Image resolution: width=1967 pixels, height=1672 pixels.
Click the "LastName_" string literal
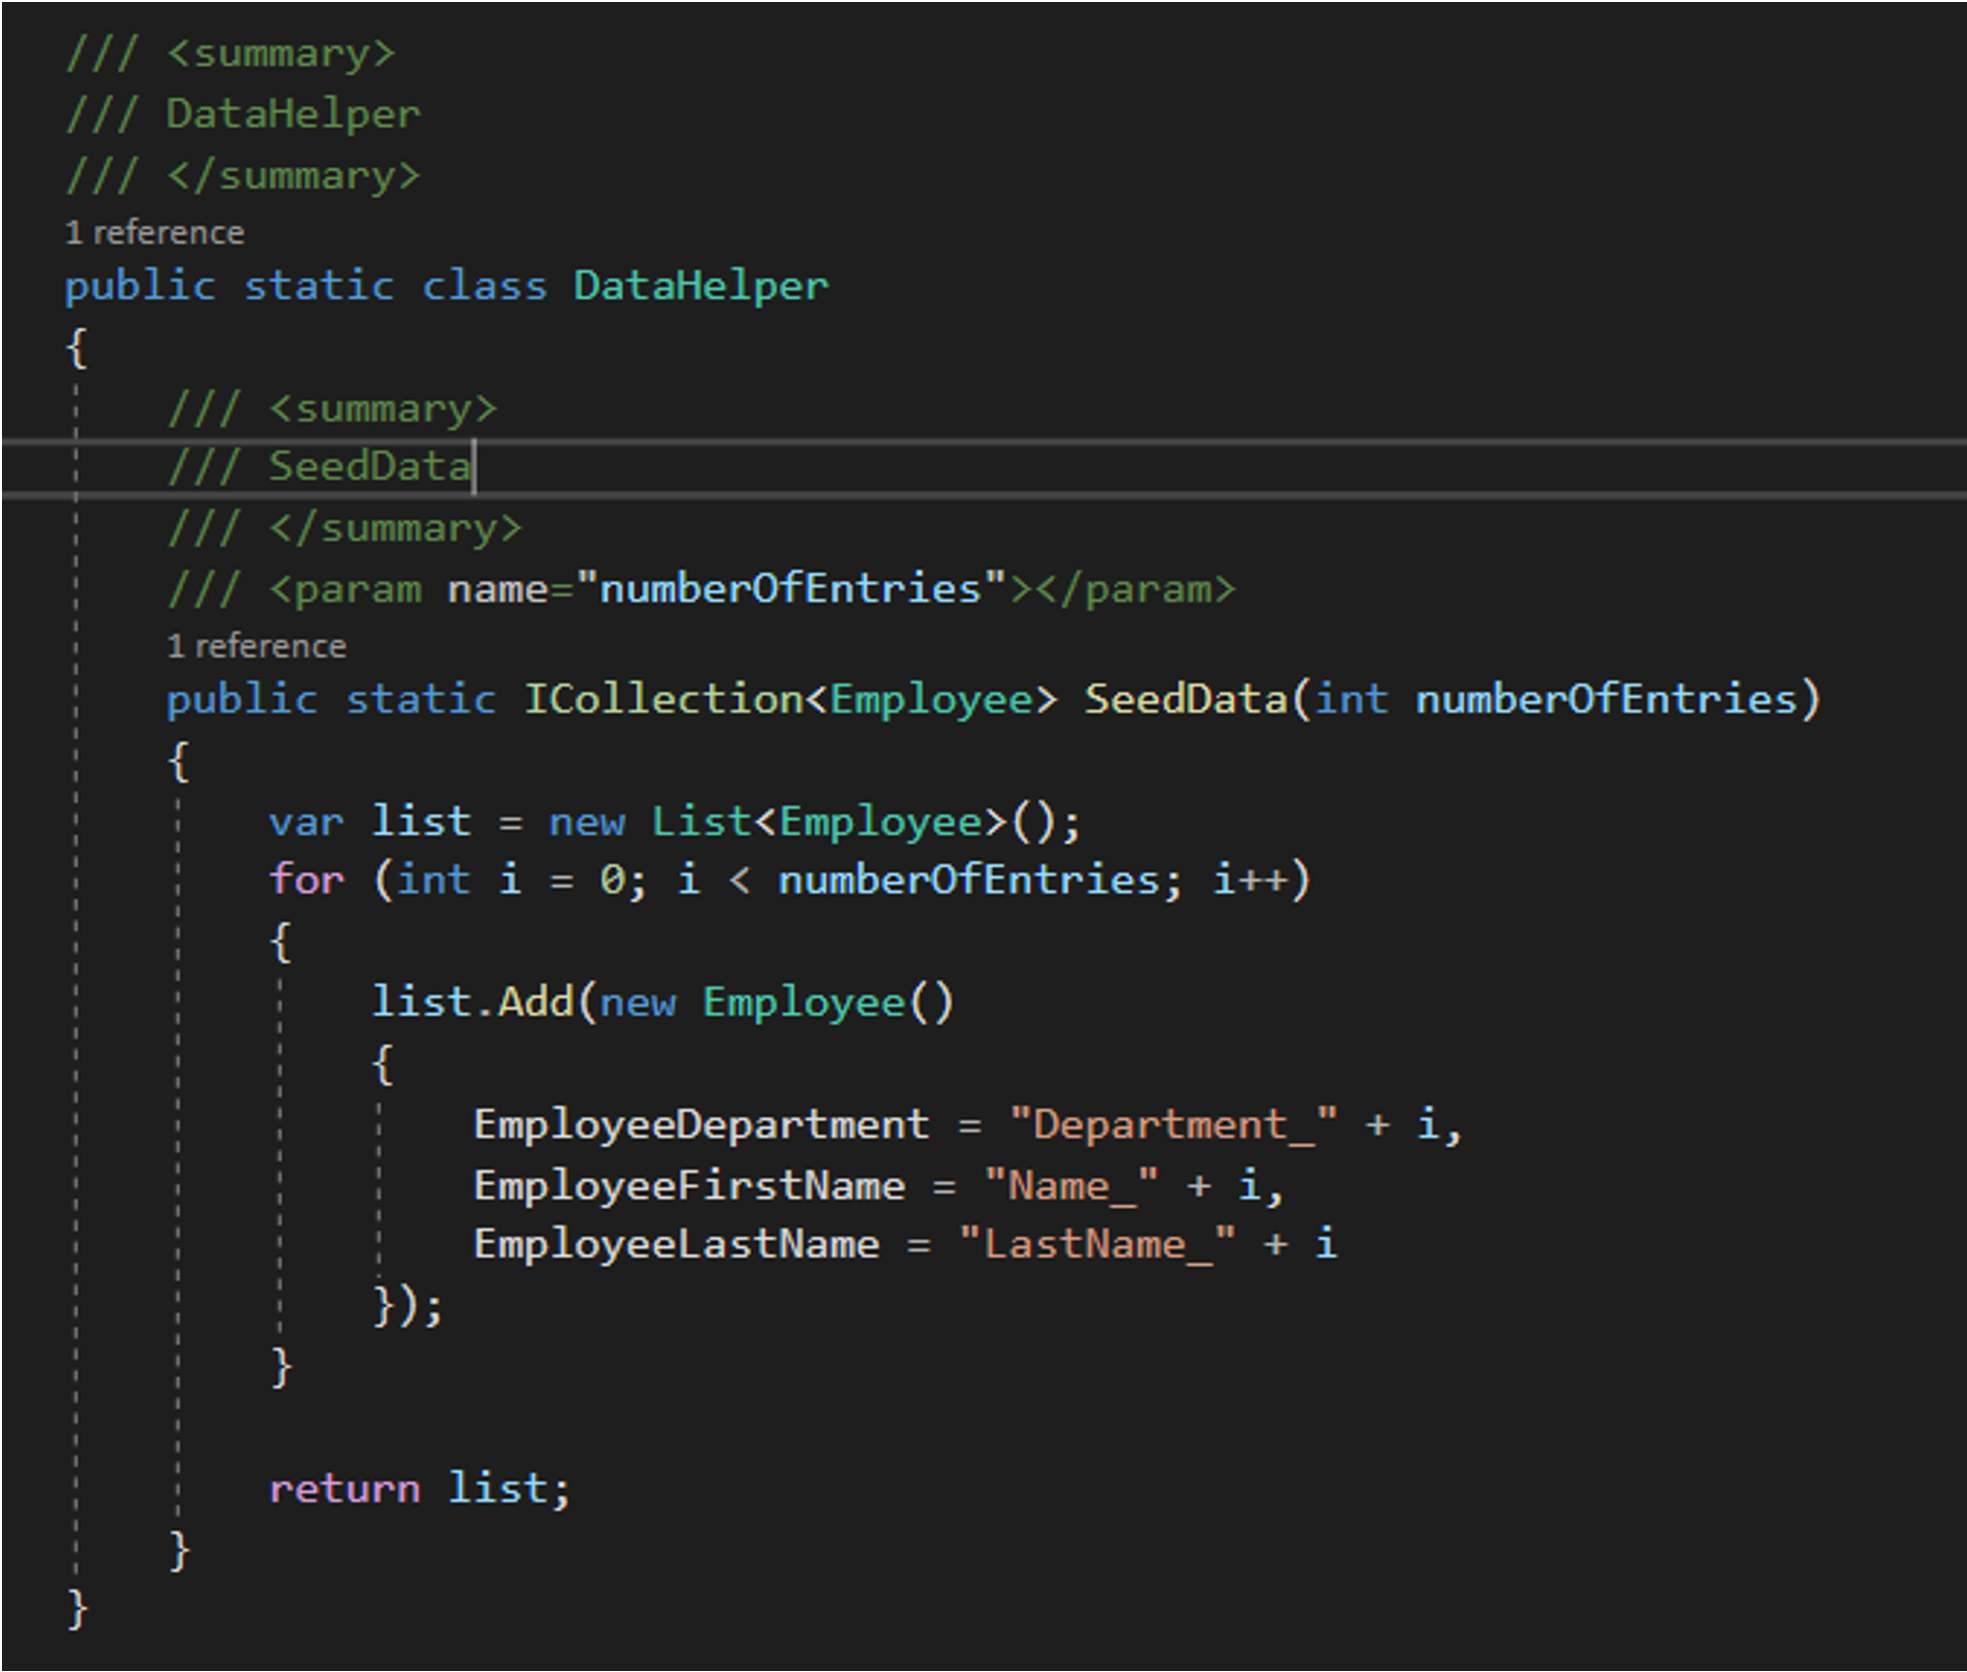click(x=1096, y=1245)
